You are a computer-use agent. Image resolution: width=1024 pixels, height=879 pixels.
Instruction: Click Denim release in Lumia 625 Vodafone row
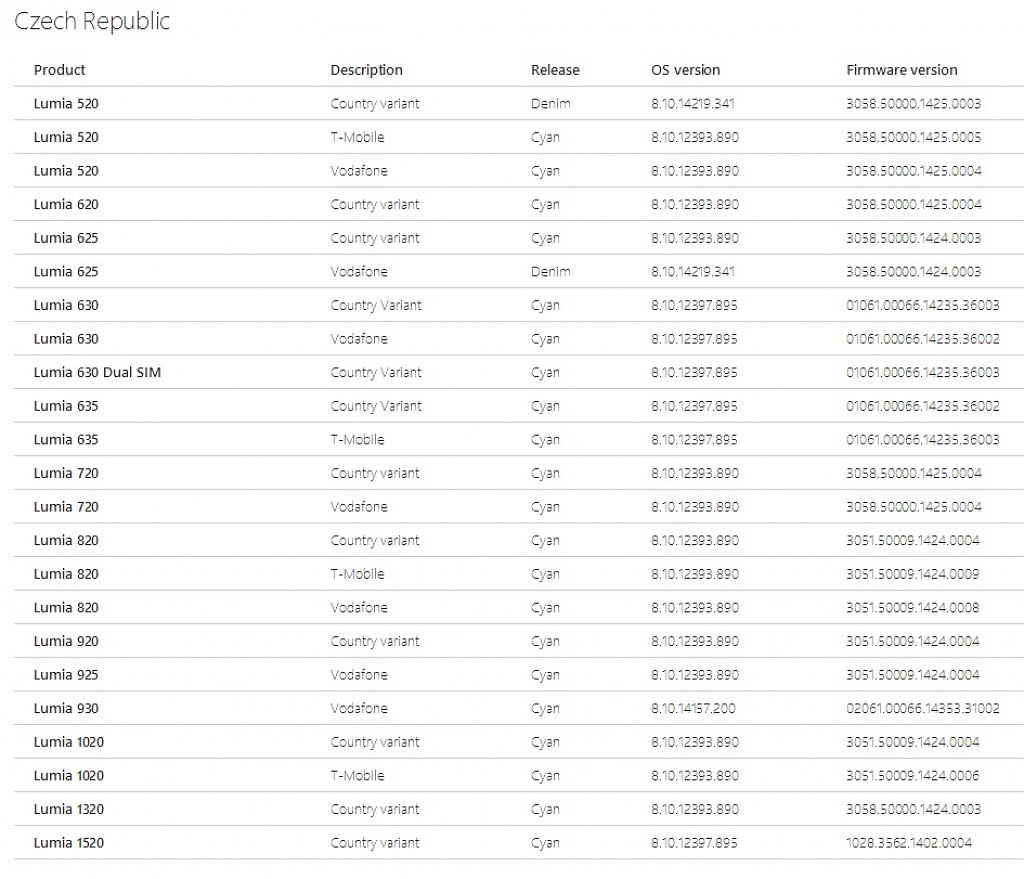pyautogui.click(x=551, y=272)
